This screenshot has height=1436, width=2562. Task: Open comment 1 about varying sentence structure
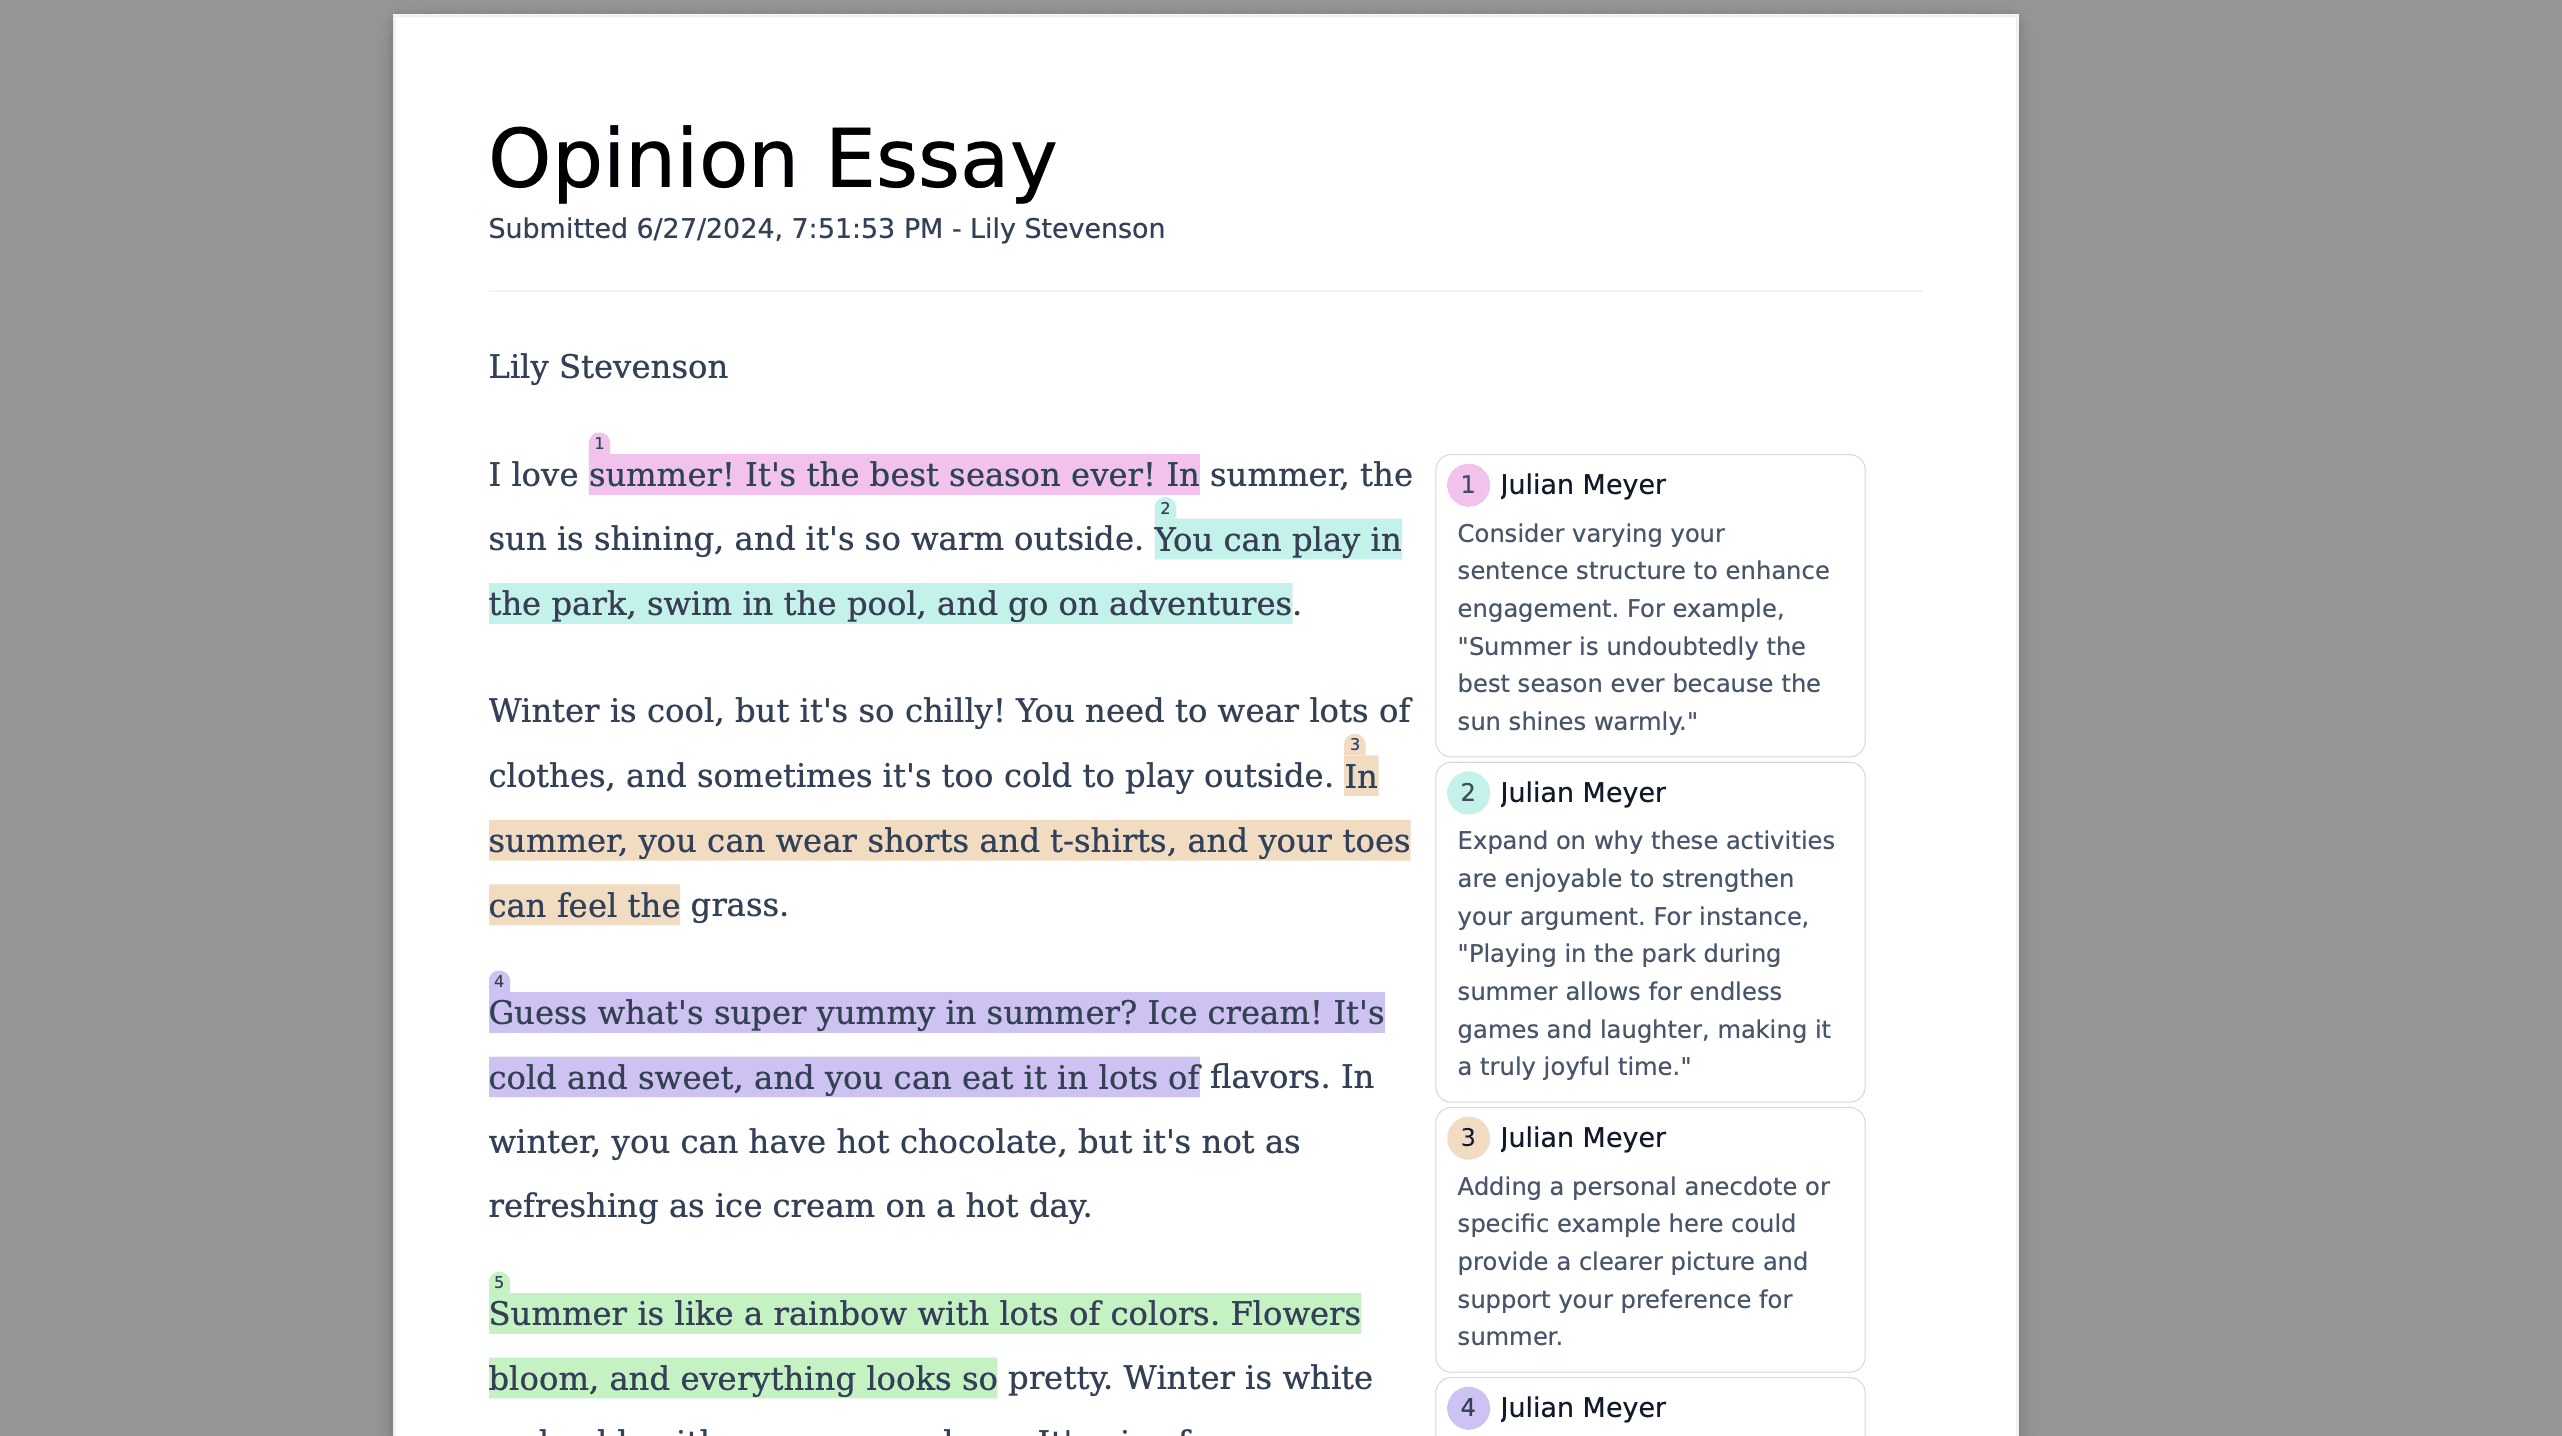click(1650, 606)
